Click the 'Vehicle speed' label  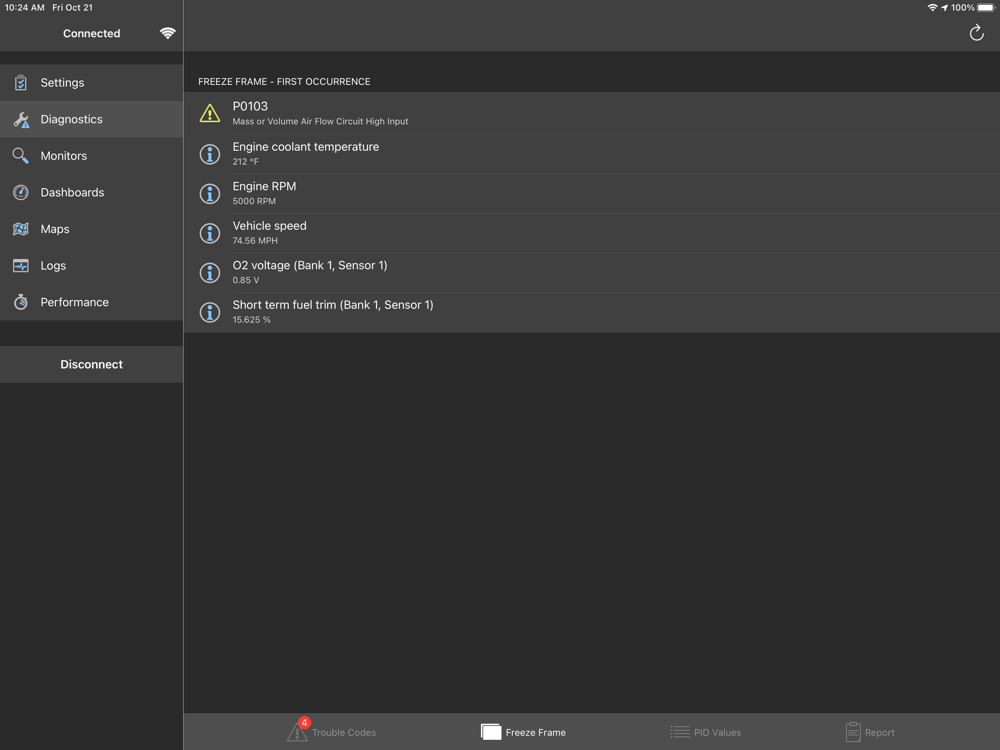coord(269,226)
